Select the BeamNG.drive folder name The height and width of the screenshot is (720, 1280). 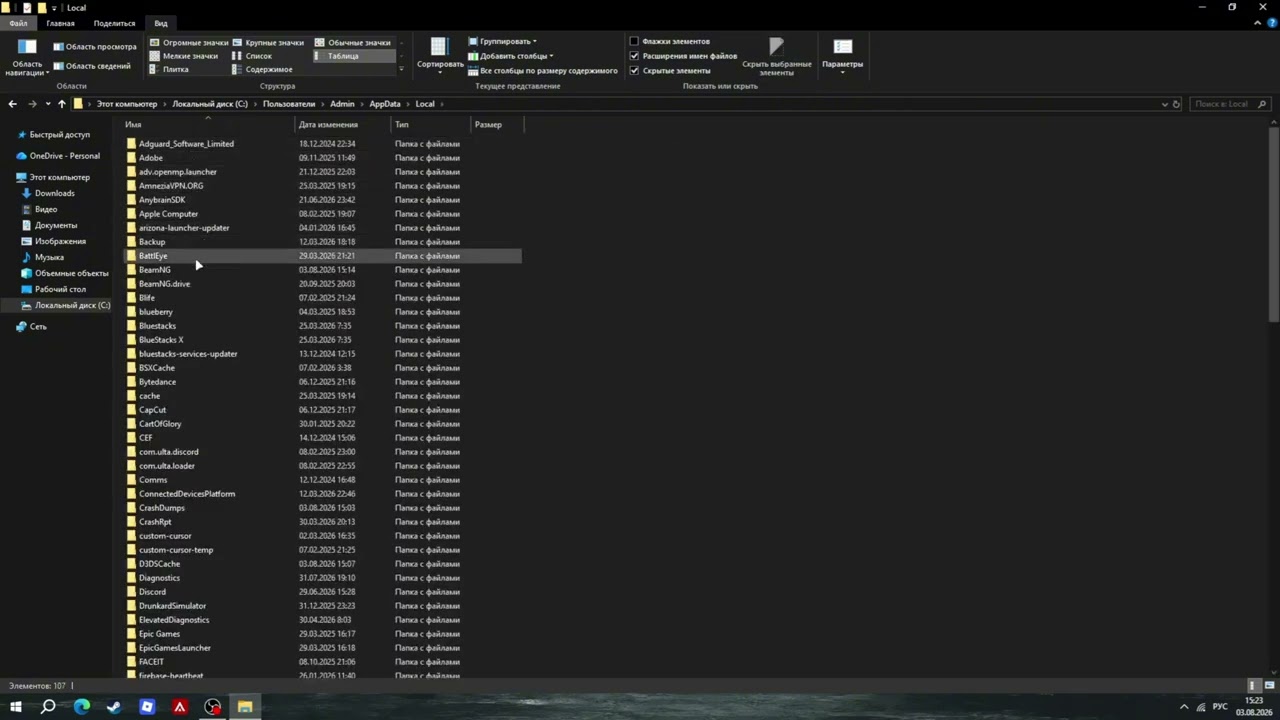coord(164,284)
